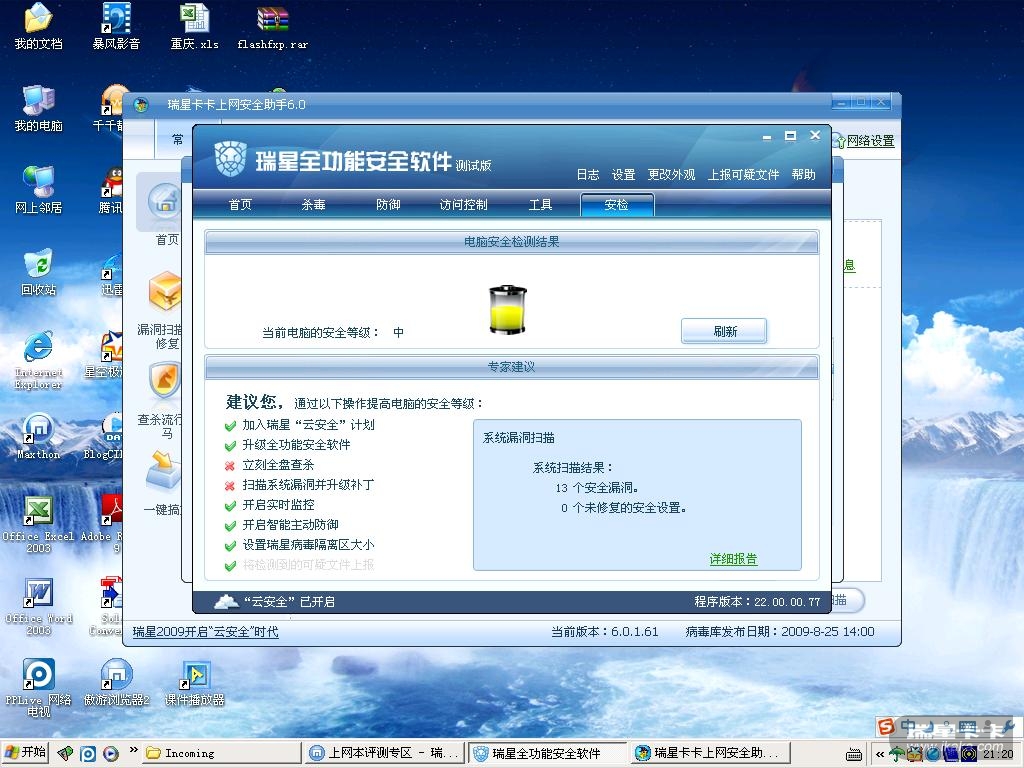Click 程序版本：22.00.00.77 text
The image size is (1024, 768).
click(757, 602)
